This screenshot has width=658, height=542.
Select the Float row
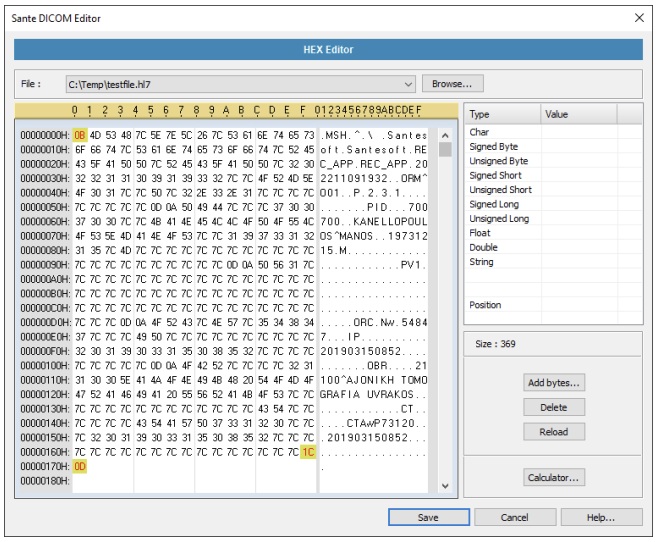[553, 233]
